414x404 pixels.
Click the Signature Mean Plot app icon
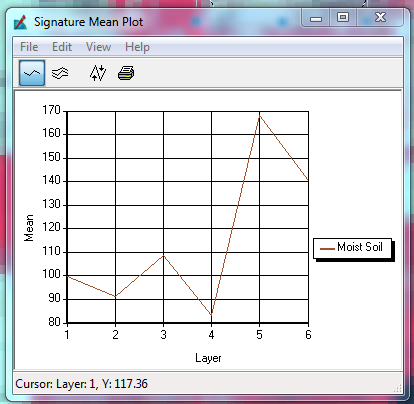[x=20, y=22]
